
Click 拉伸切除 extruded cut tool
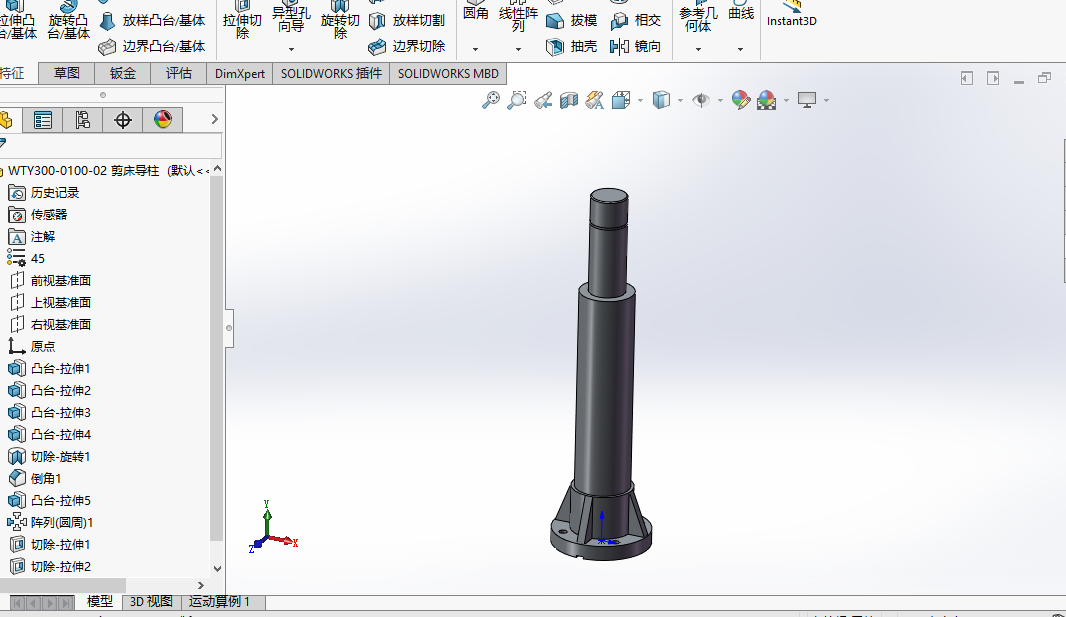(x=242, y=20)
